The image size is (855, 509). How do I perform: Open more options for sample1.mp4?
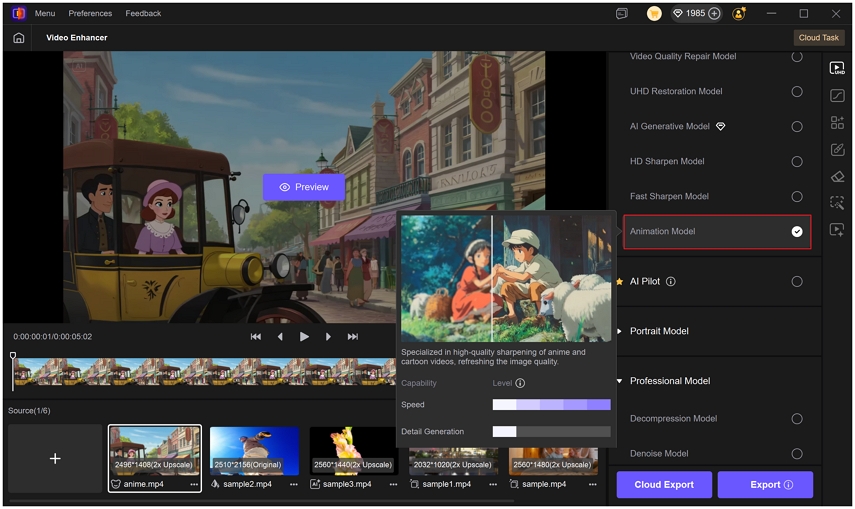493,484
